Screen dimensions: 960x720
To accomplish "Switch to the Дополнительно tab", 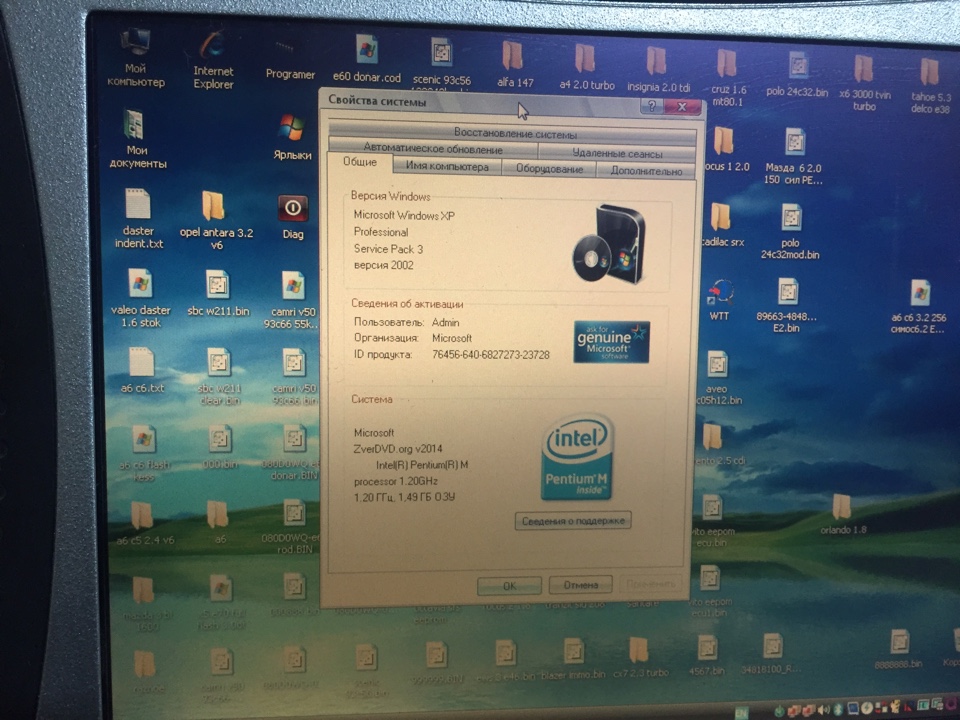I will [x=646, y=171].
